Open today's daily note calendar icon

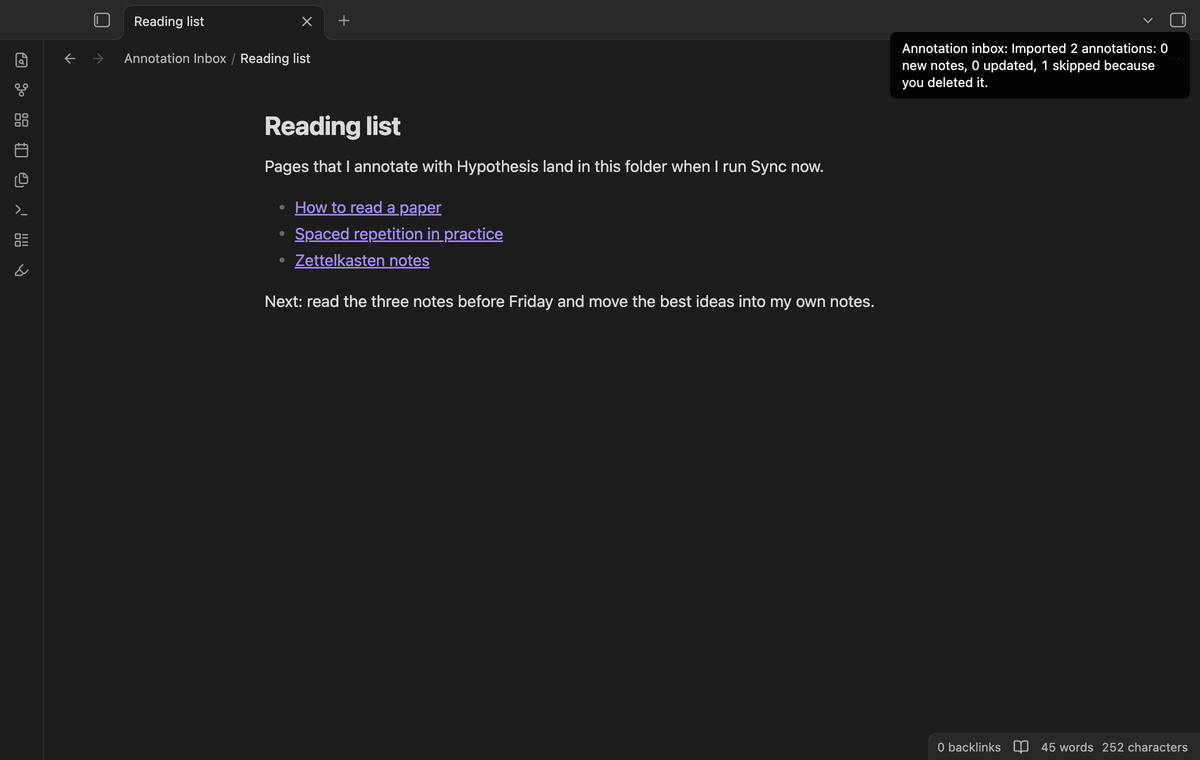pos(22,150)
